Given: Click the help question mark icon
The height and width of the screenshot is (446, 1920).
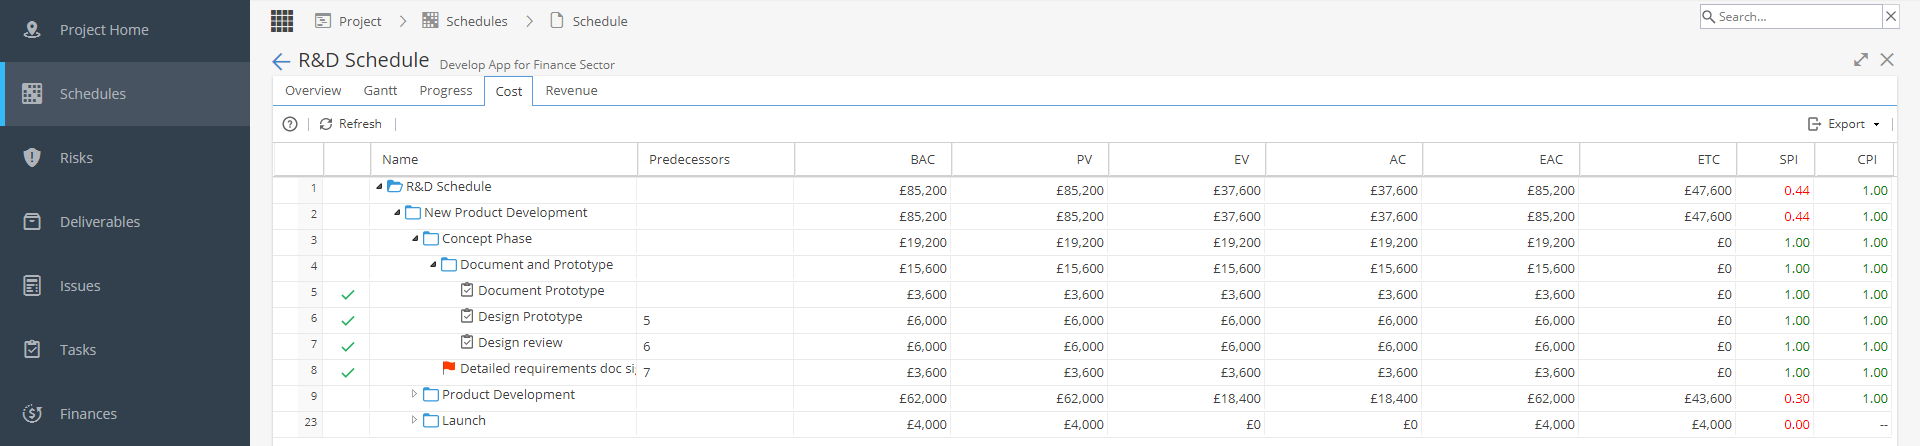Looking at the screenshot, I should (x=290, y=124).
